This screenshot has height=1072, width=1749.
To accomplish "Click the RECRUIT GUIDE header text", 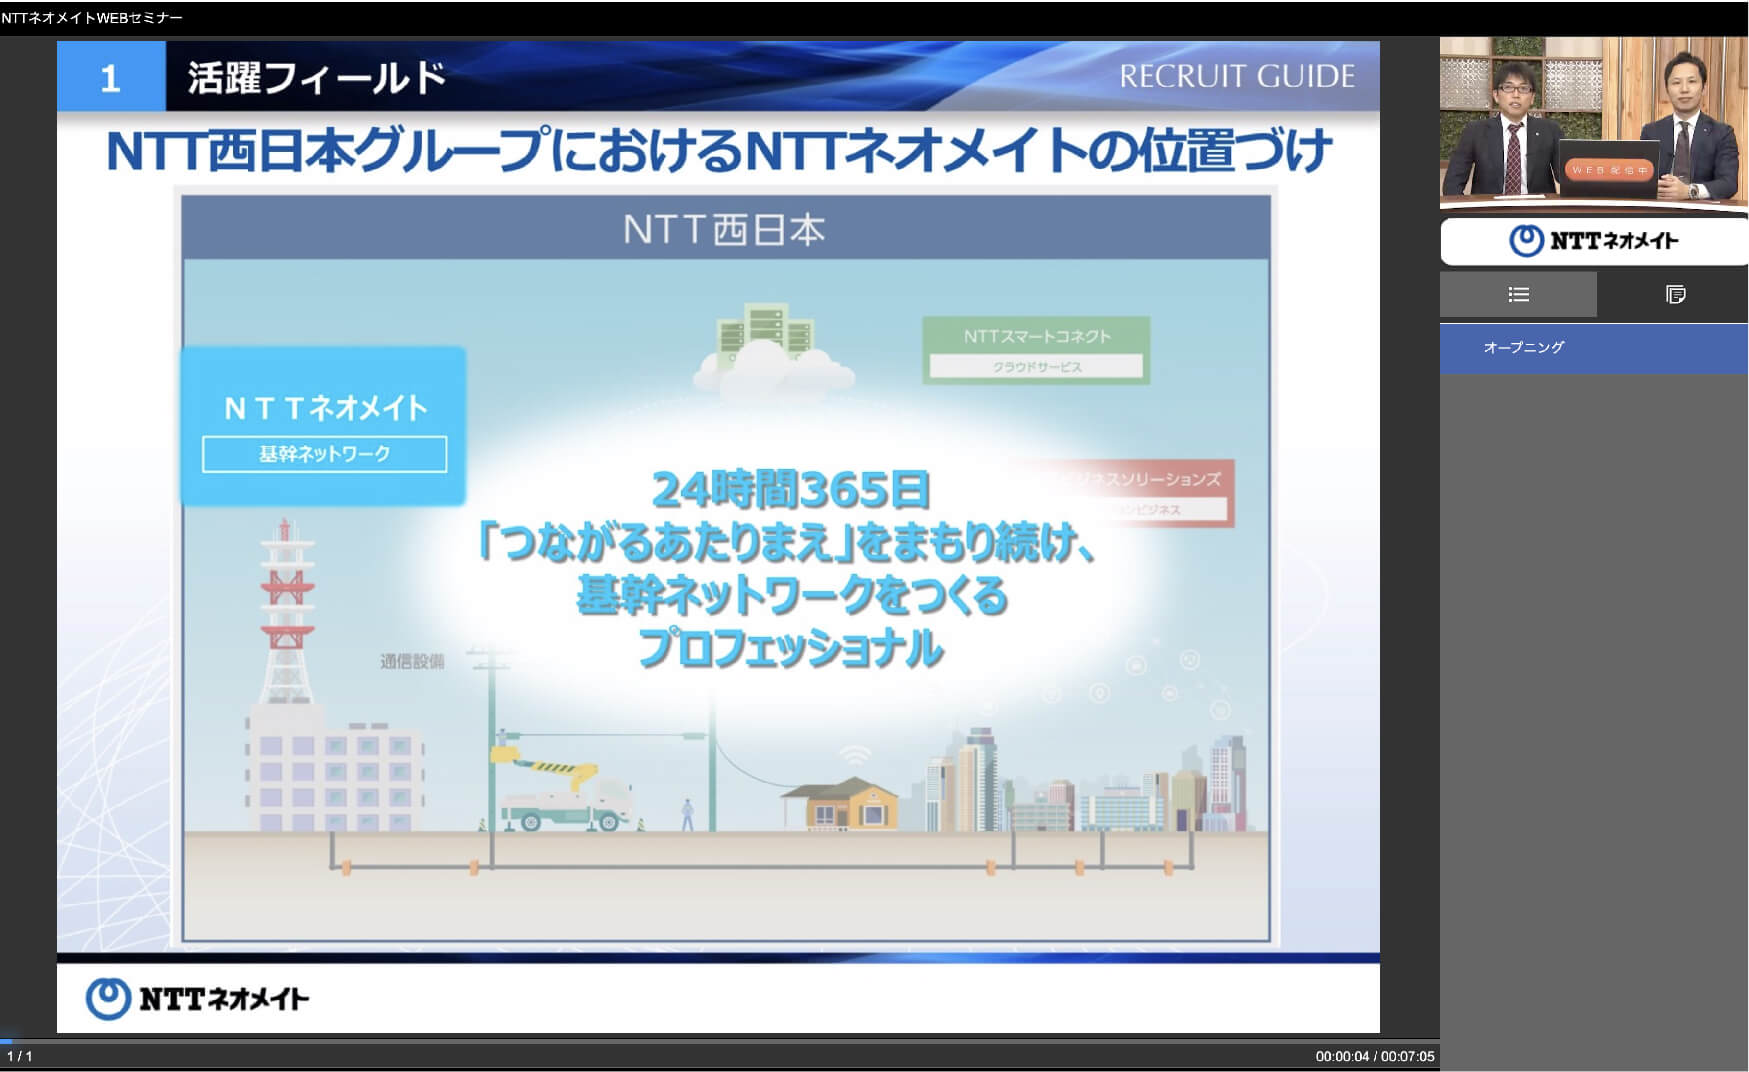I will pos(1236,77).
